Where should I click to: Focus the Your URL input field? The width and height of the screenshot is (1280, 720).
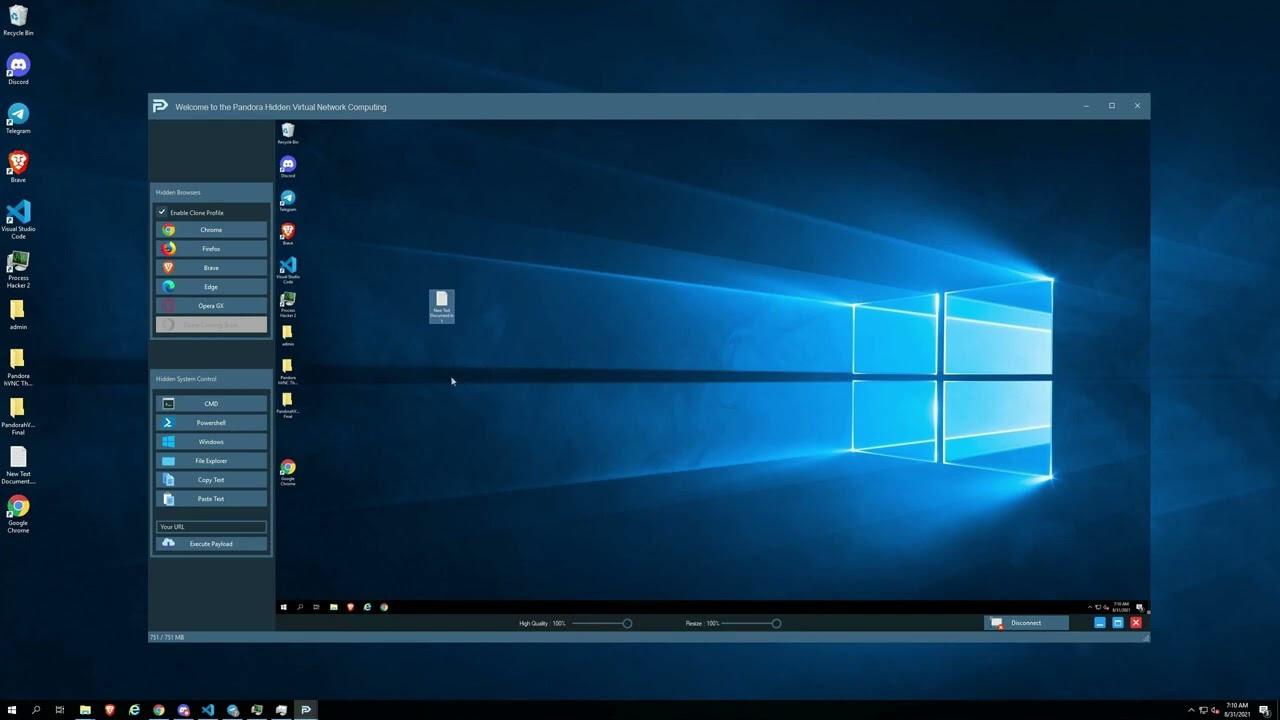click(211, 527)
